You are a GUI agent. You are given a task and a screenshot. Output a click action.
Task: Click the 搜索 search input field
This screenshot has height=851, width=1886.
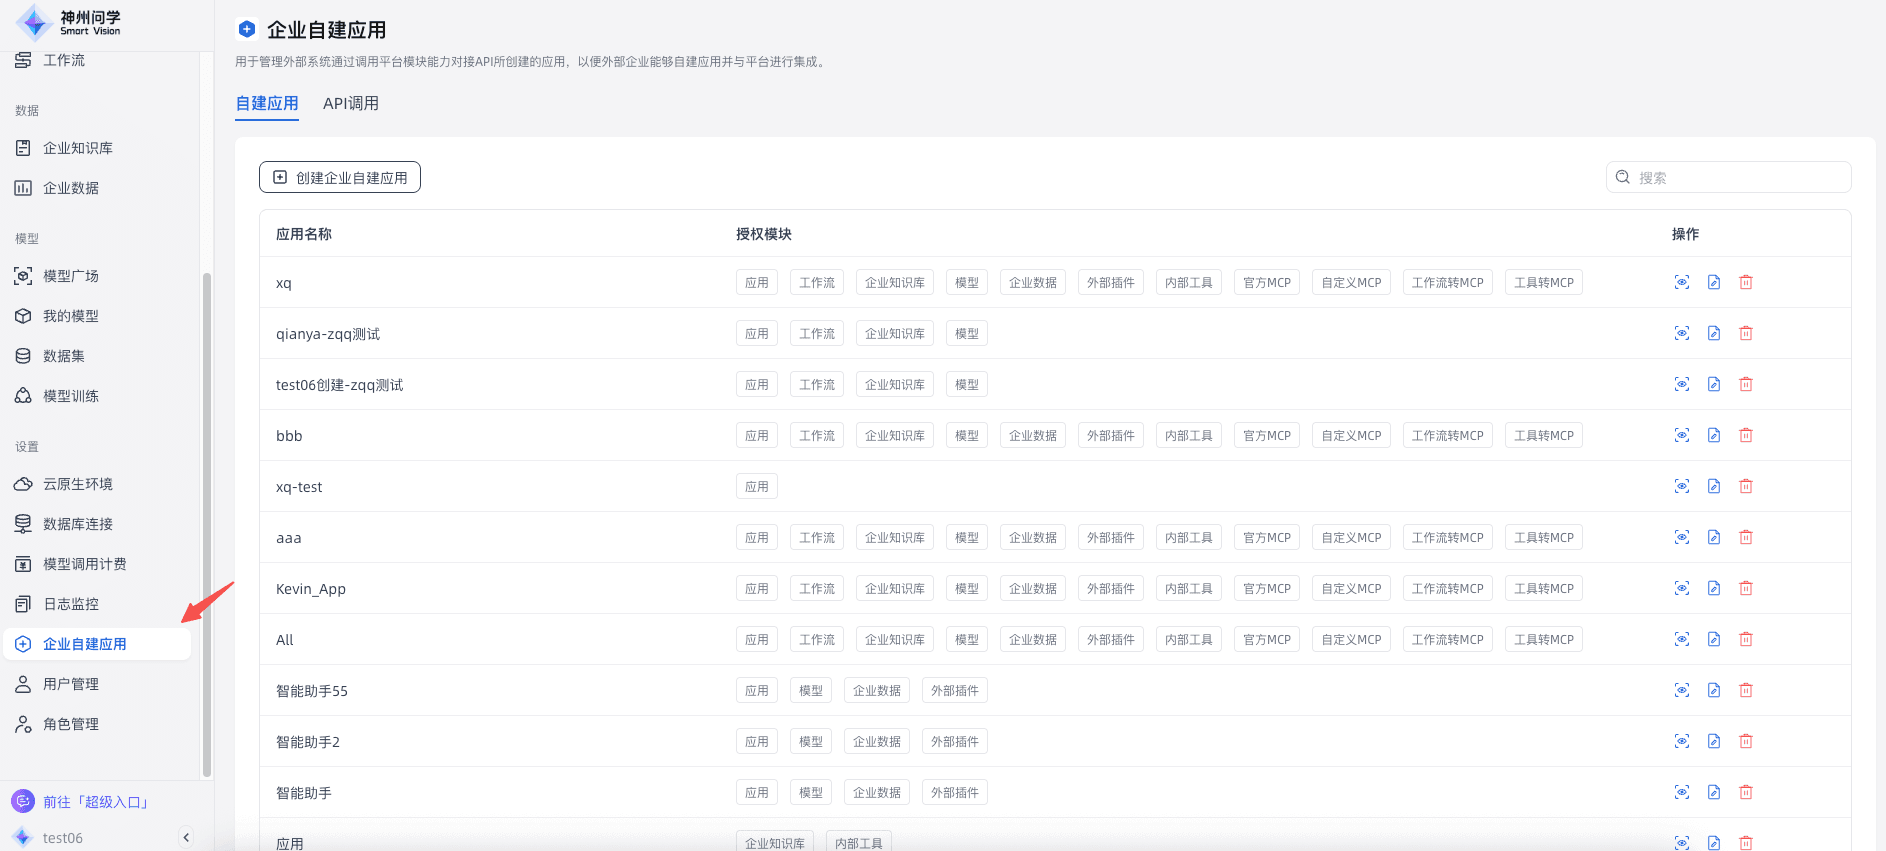pyautogui.click(x=1738, y=178)
